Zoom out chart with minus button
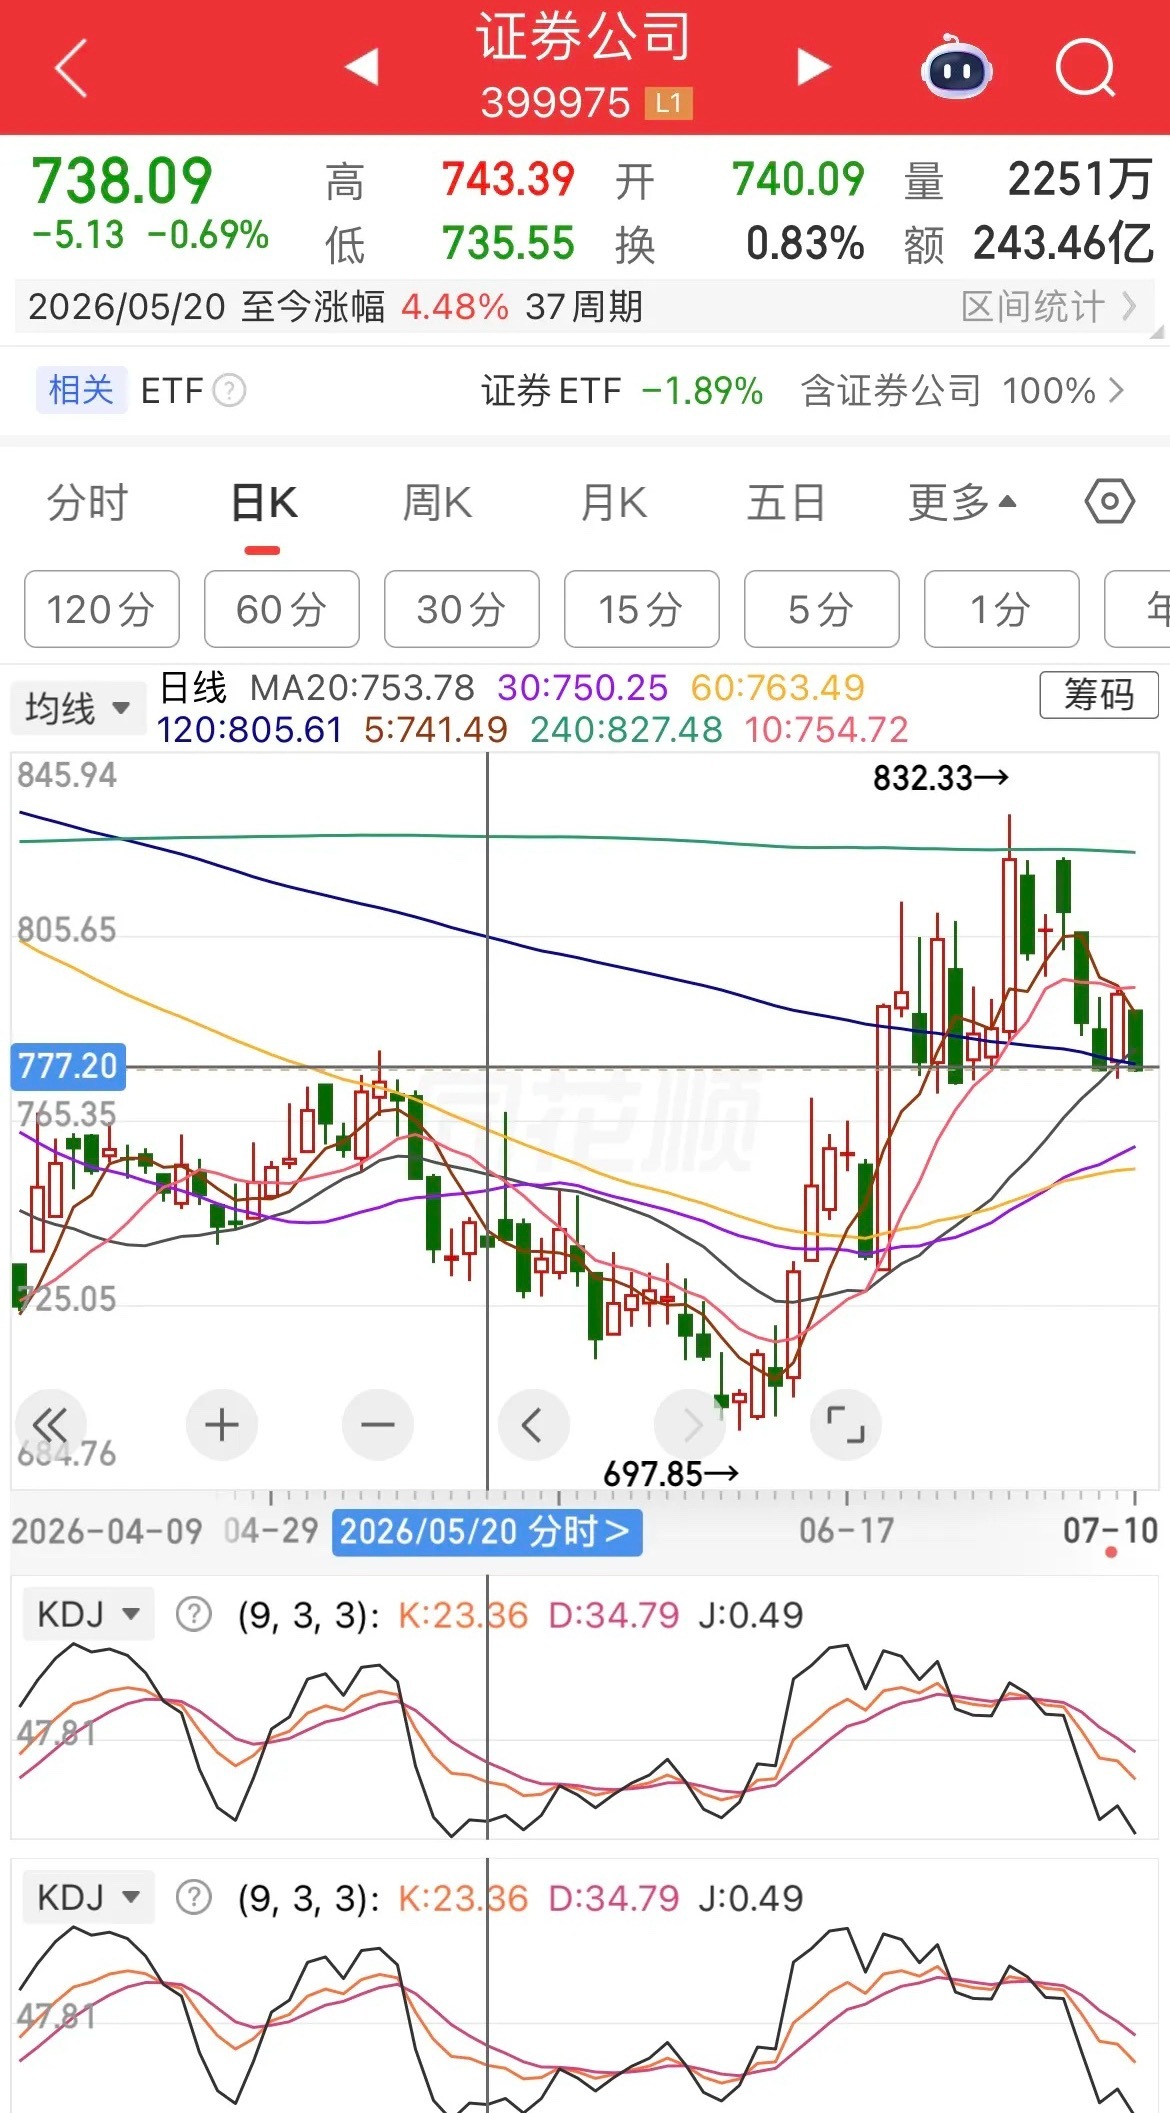The height and width of the screenshot is (2113, 1170). point(377,1424)
